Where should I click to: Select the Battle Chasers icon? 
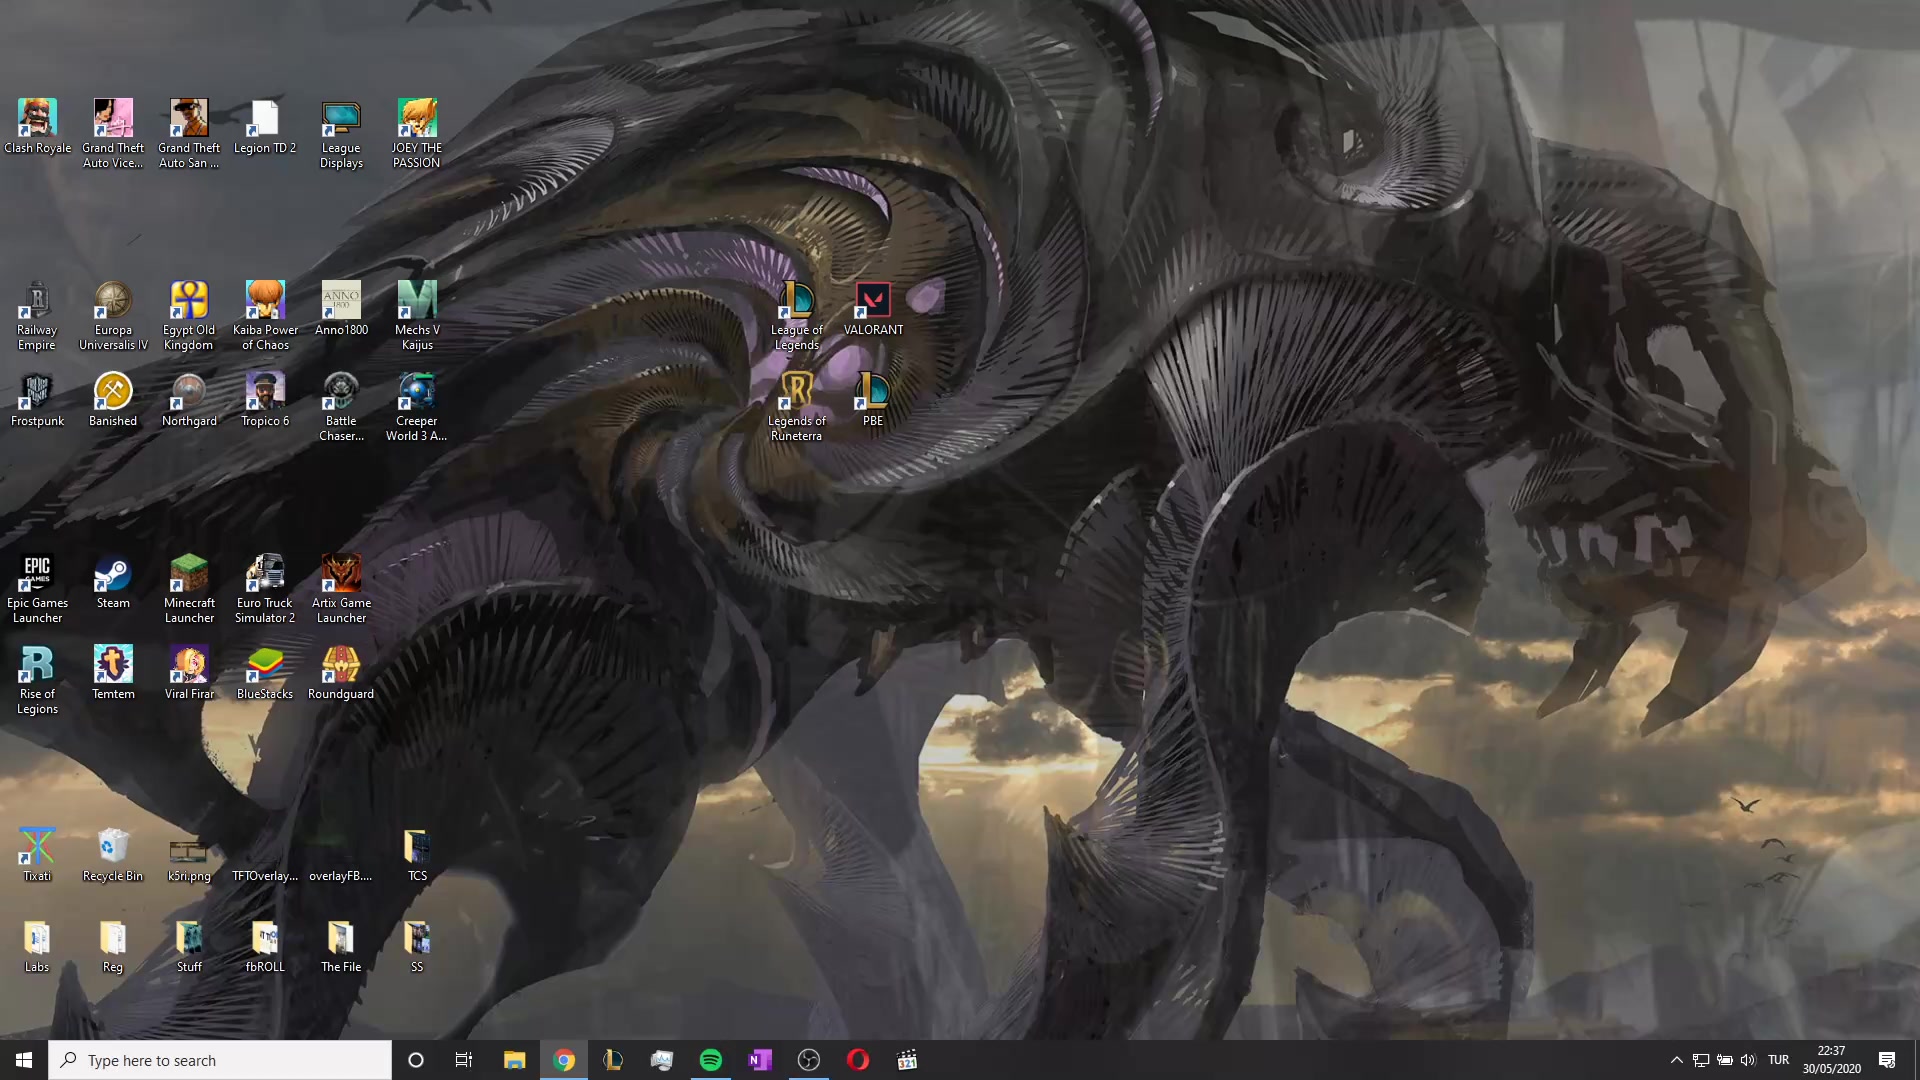(x=341, y=407)
